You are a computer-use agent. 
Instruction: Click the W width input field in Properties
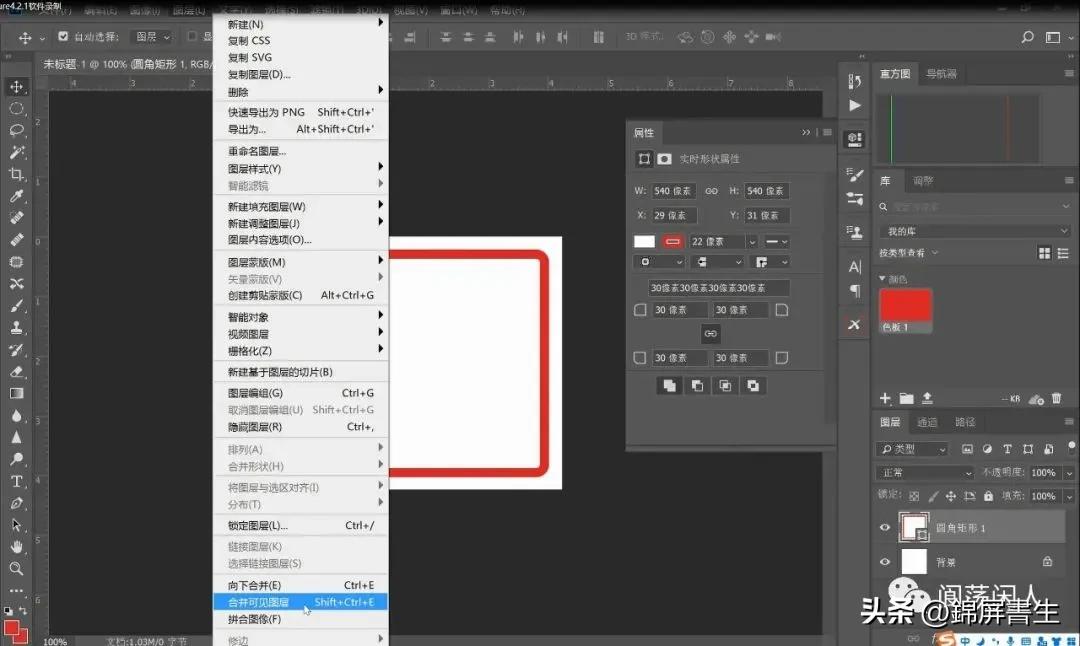pos(672,190)
